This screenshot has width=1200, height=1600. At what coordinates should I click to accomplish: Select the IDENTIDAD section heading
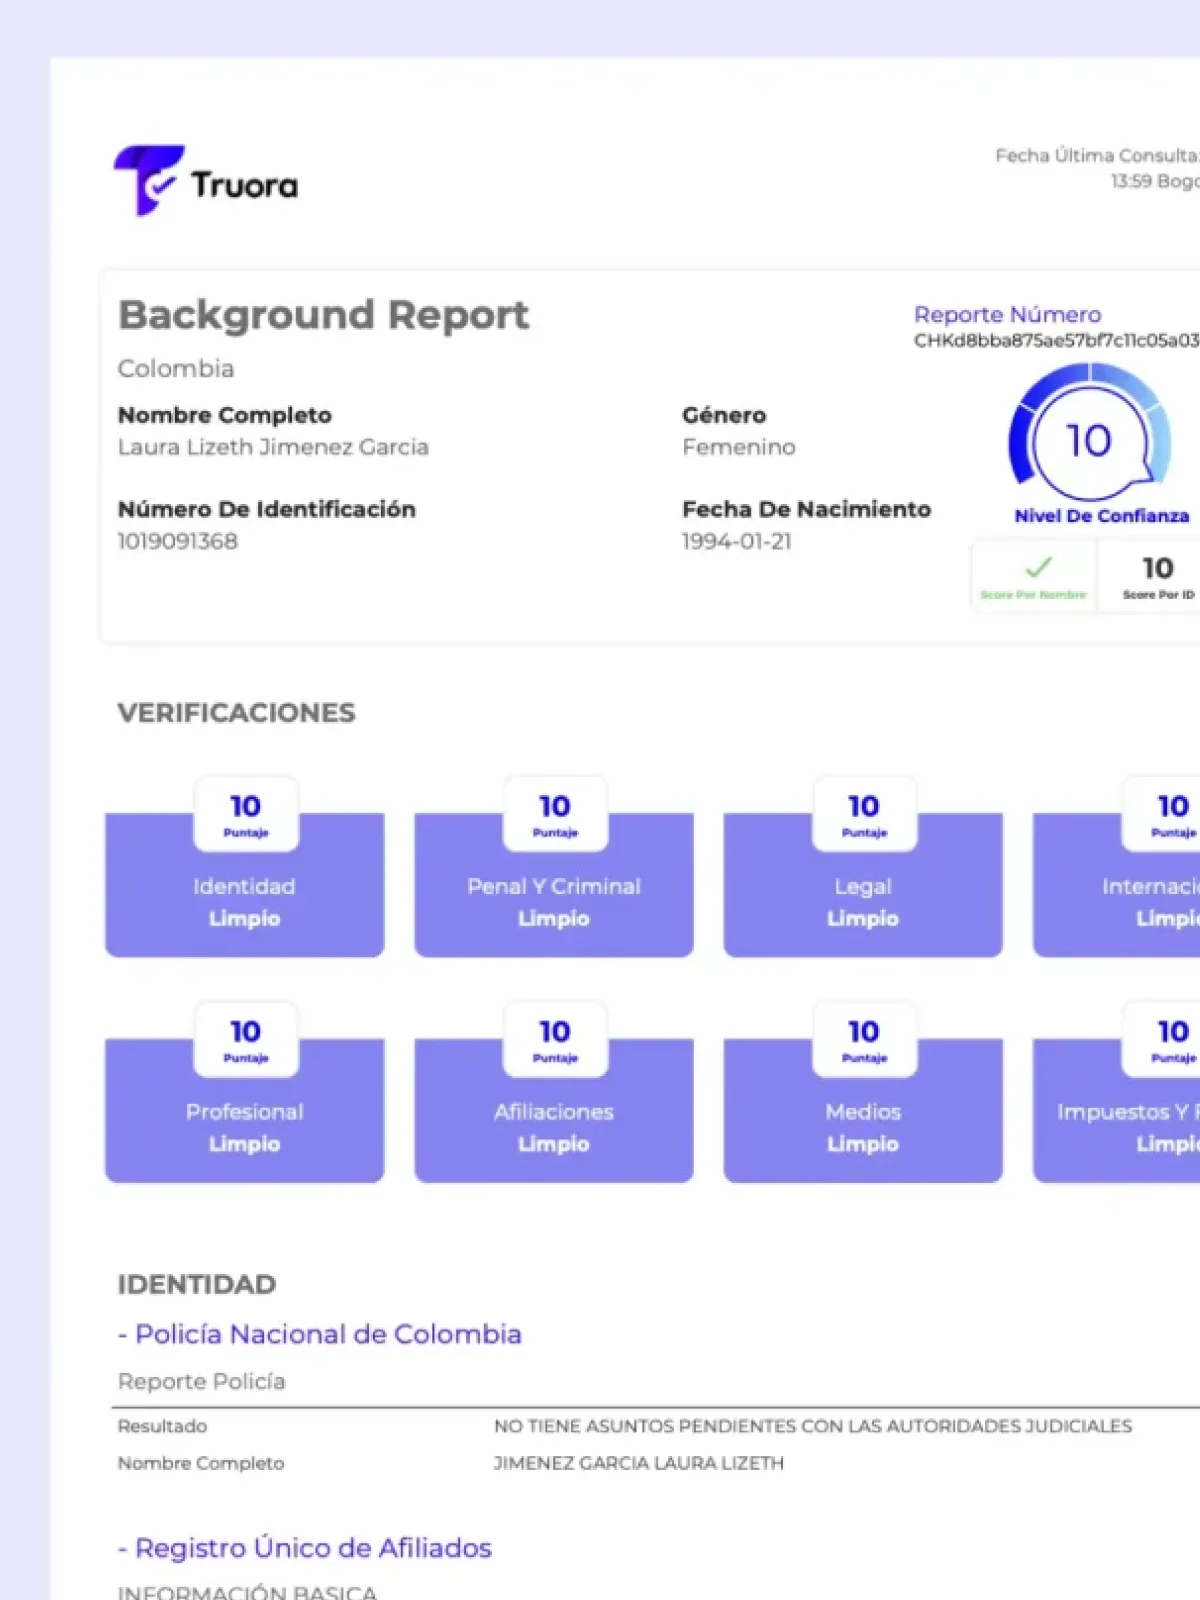tap(197, 1284)
